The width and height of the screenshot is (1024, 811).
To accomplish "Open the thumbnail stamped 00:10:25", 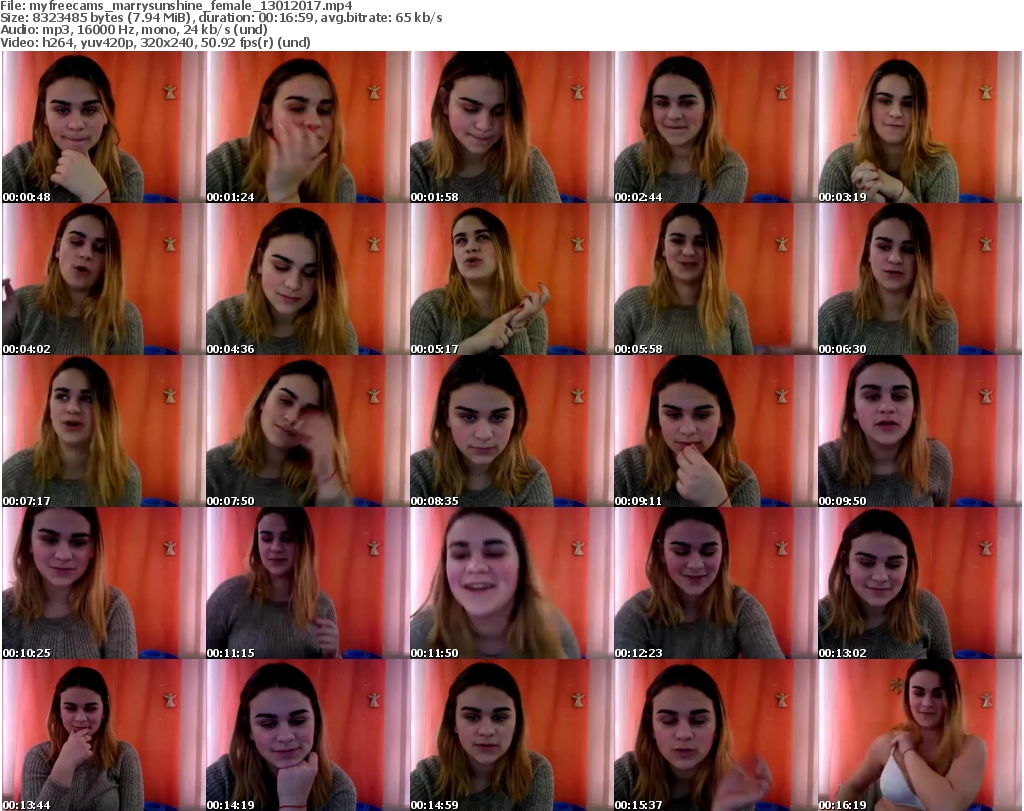I will 104,583.
